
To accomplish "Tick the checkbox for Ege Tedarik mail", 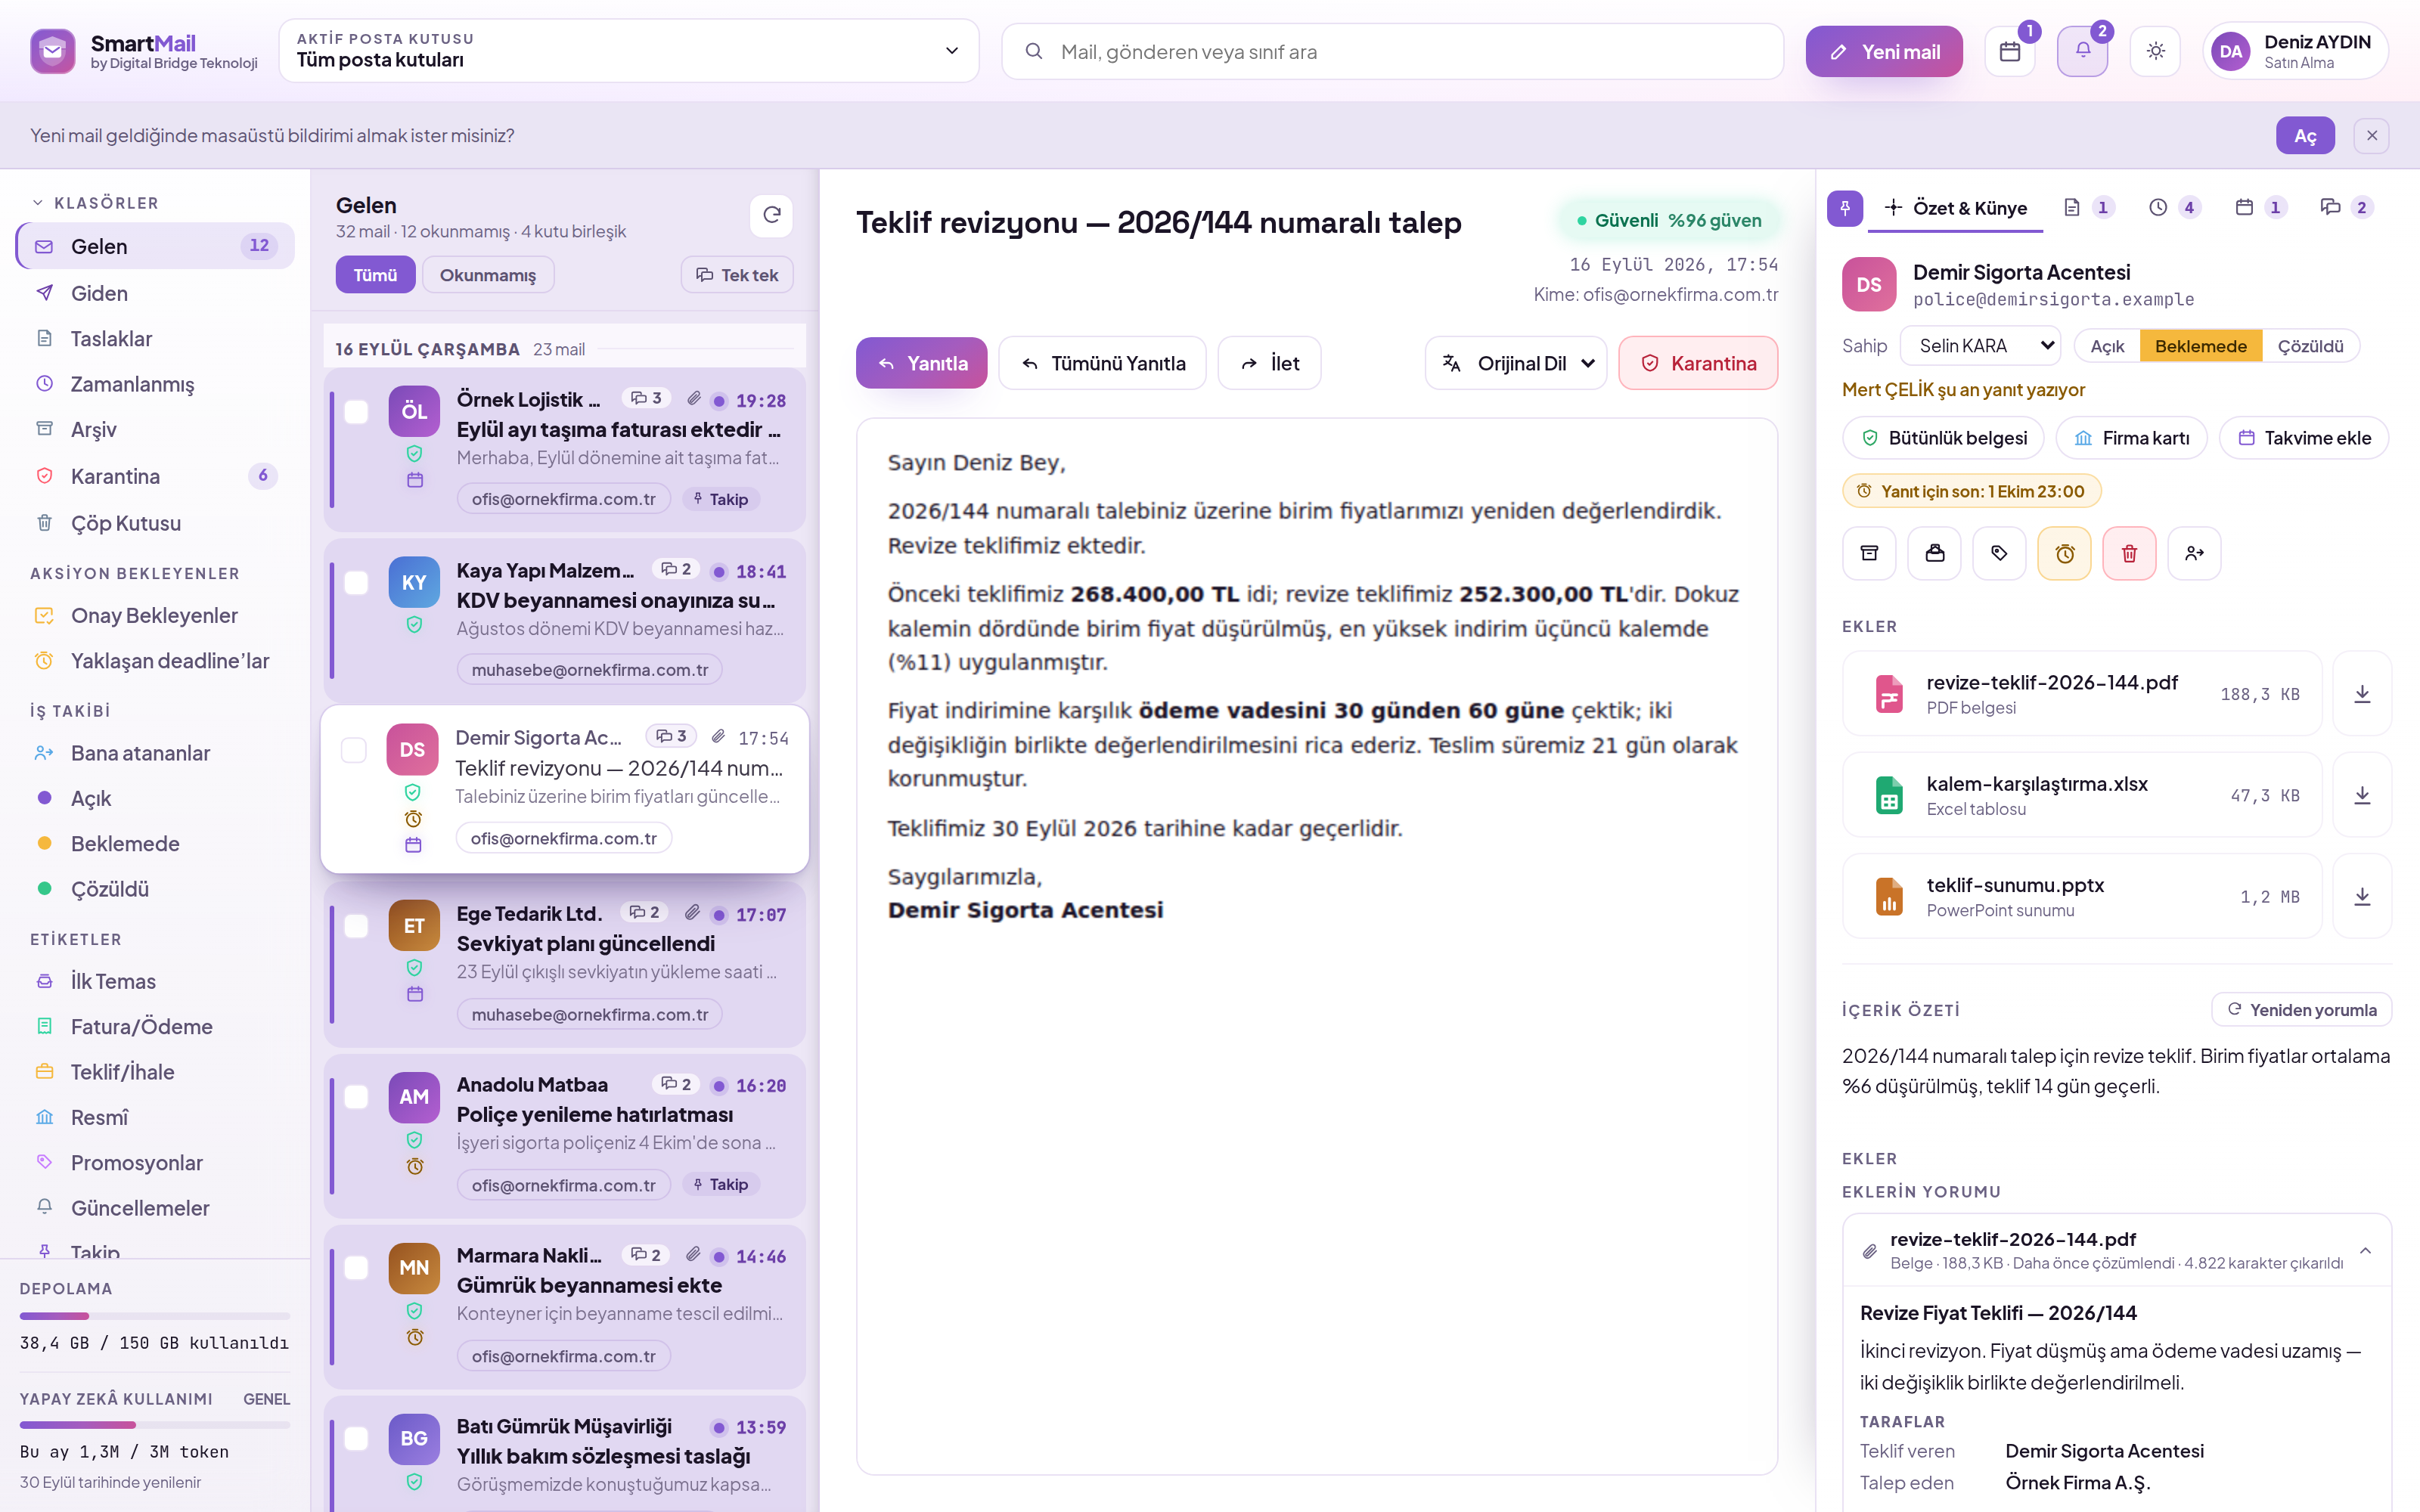I will (x=356, y=926).
